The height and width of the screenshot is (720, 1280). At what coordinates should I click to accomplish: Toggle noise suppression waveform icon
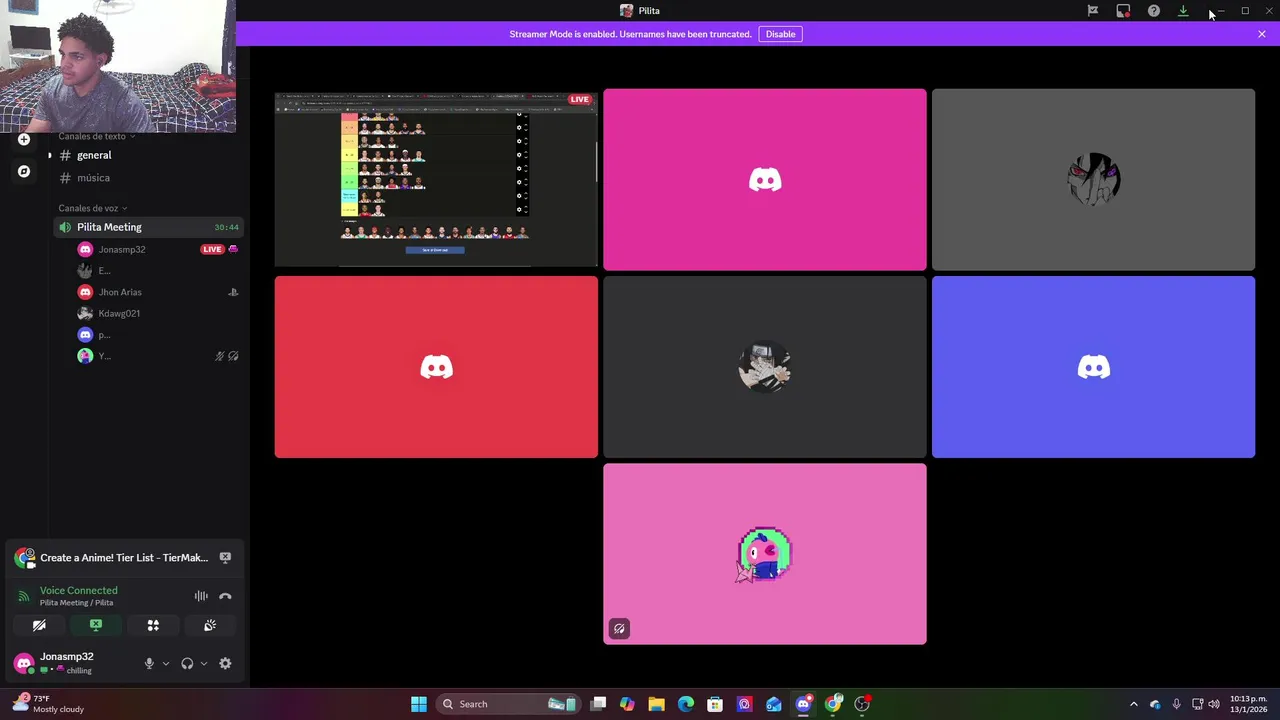[201, 596]
